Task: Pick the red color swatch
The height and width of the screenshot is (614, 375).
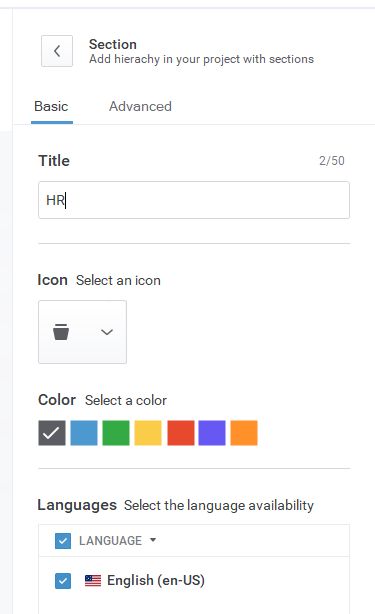Action: (x=181, y=433)
